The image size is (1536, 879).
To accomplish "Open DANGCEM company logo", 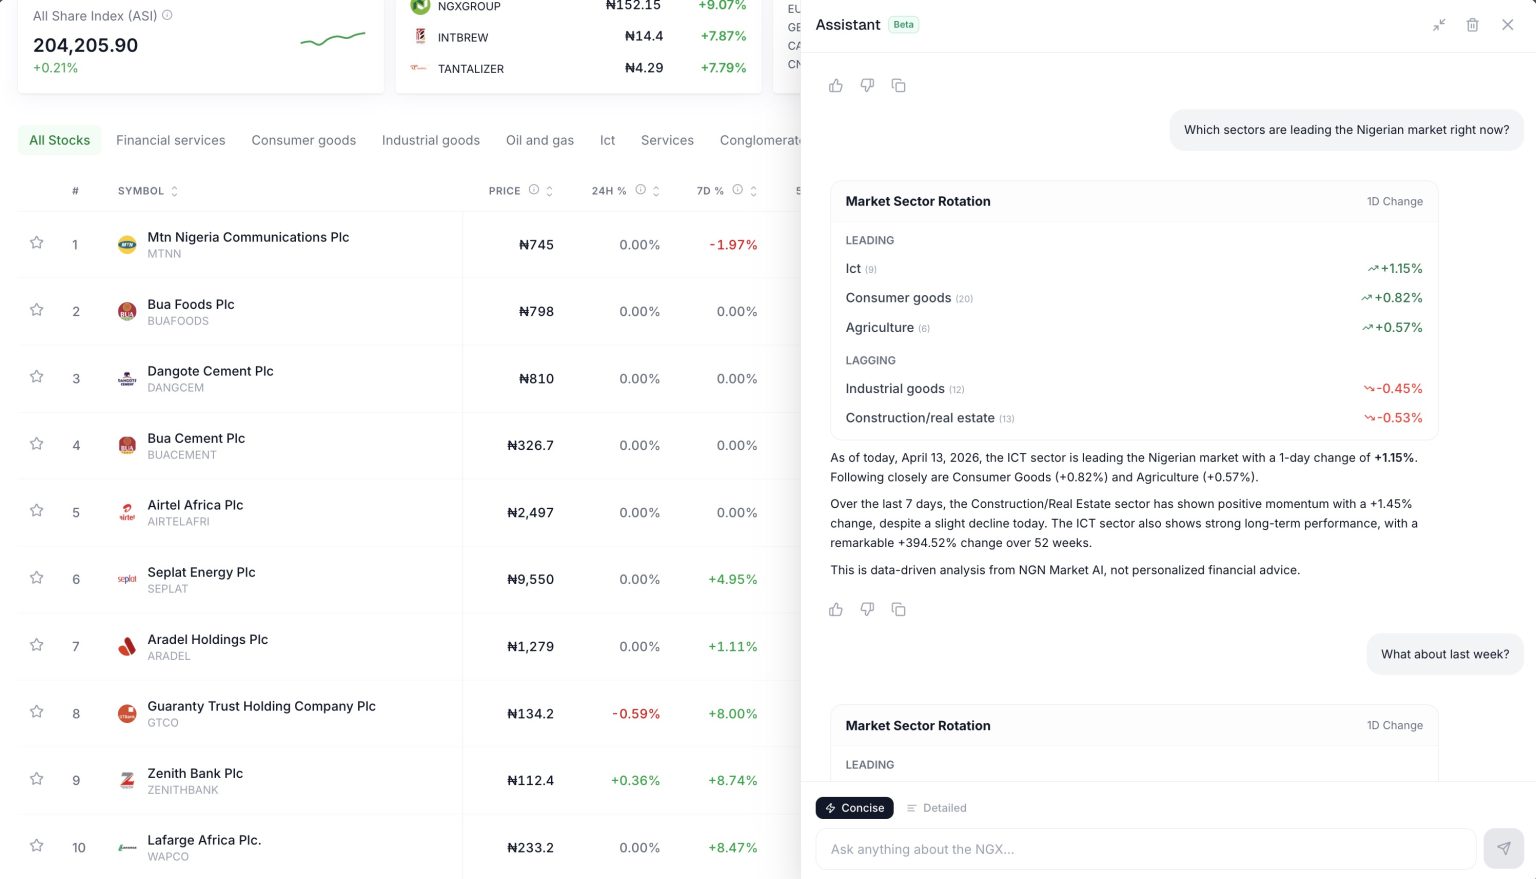I will coord(127,378).
